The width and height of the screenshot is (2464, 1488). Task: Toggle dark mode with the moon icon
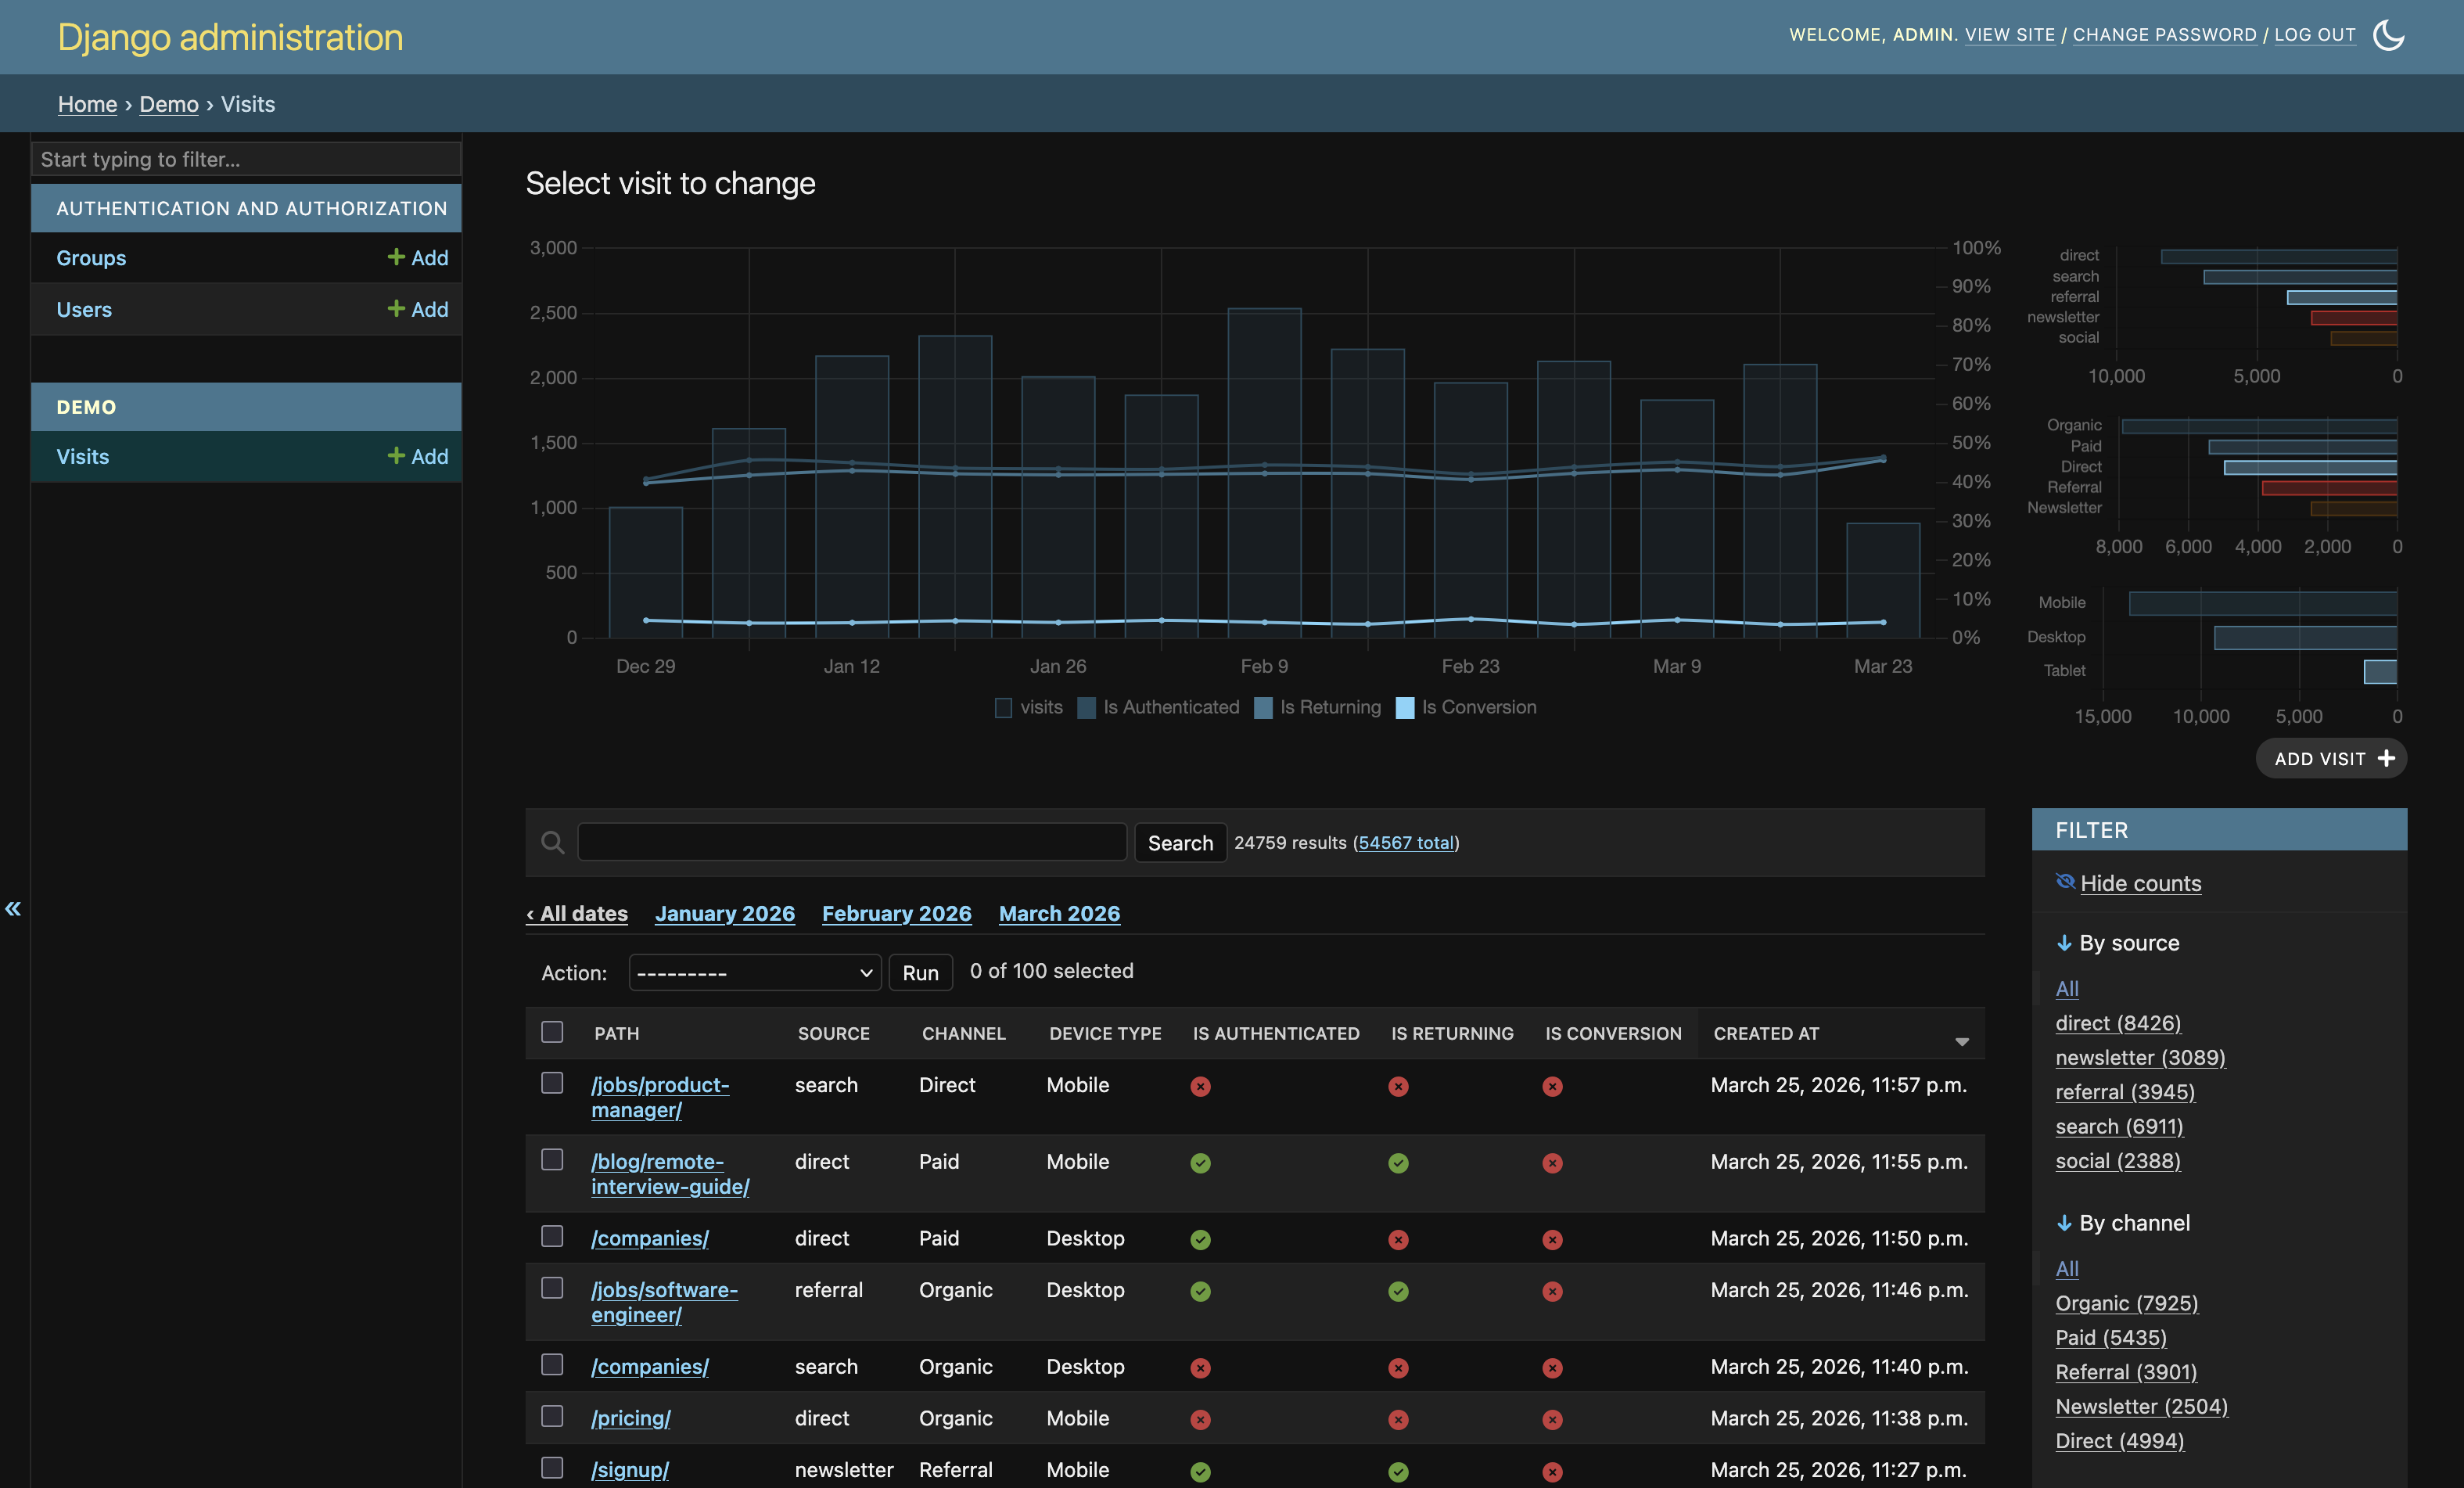pos(2390,35)
